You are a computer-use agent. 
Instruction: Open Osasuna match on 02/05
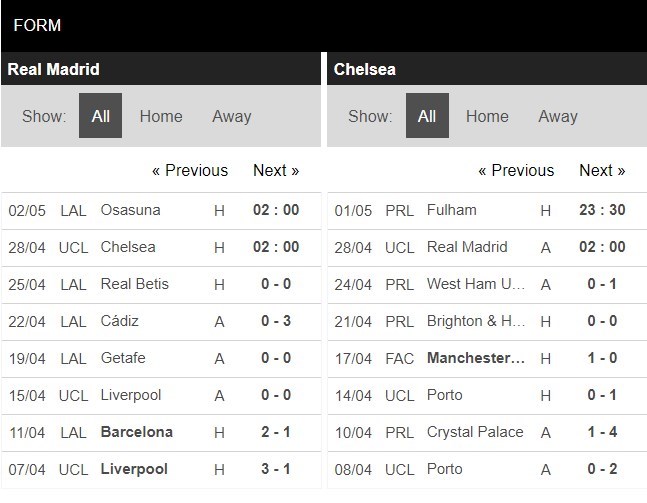[130, 210]
